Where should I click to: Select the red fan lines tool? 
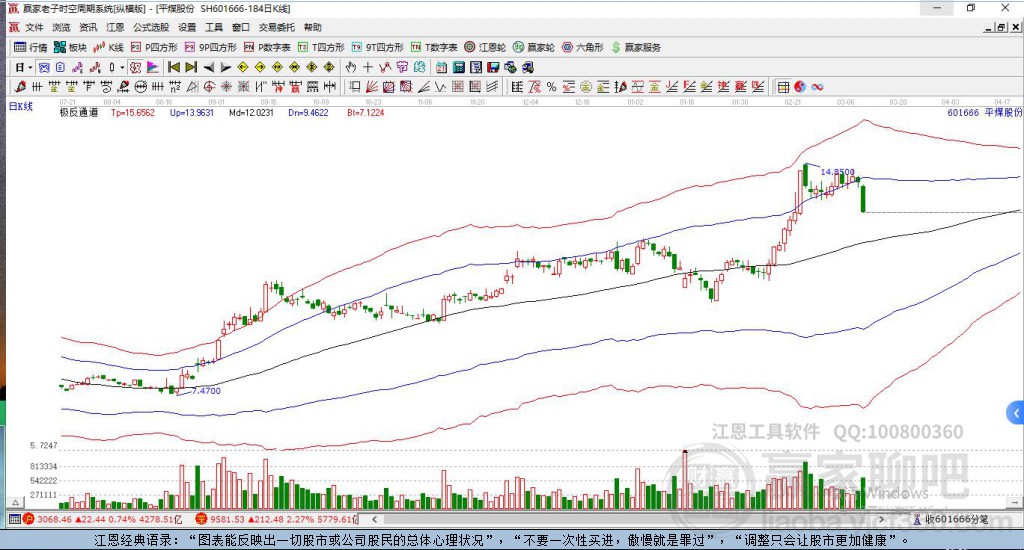pos(371,86)
